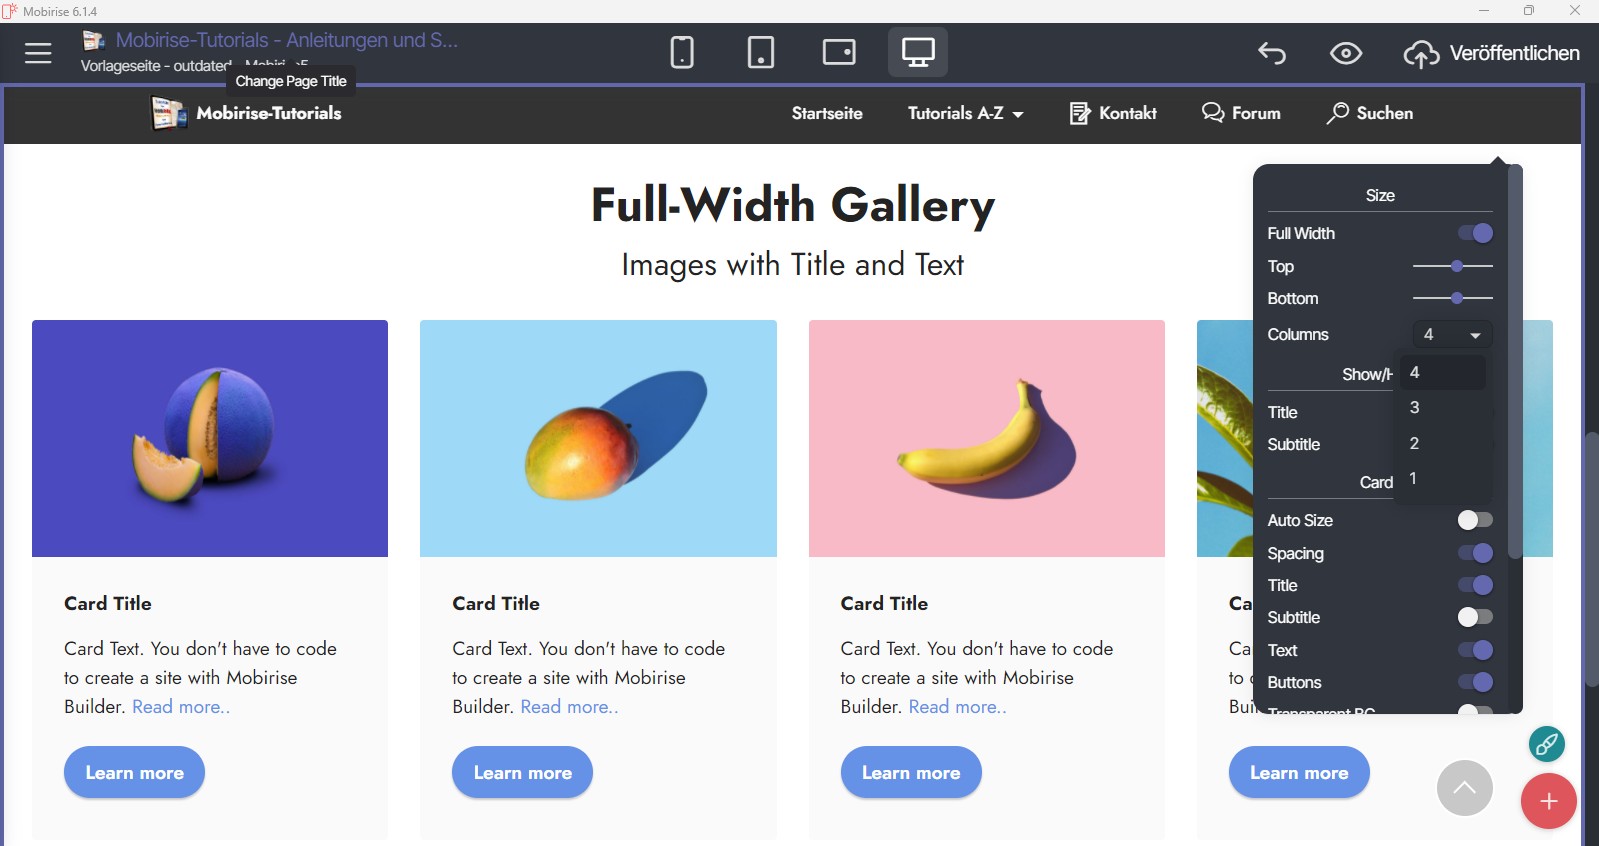Toggle the Full Width switch
The width and height of the screenshot is (1599, 846).
tap(1475, 233)
